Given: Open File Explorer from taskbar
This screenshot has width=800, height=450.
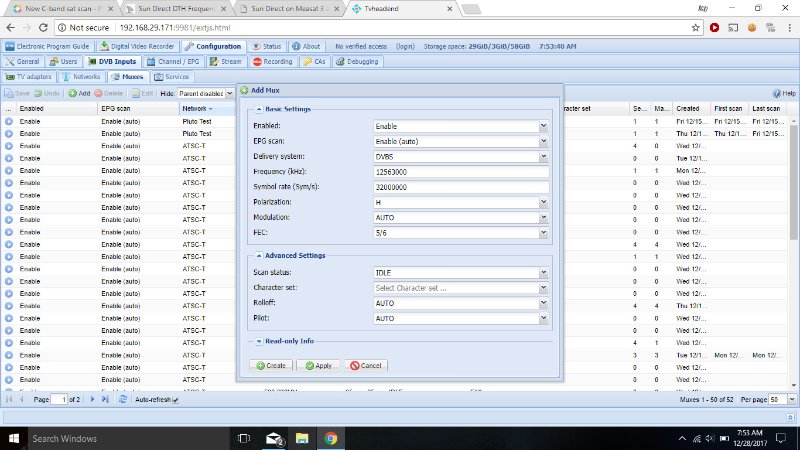Looking at the screenshot, I should [x=302, y=438].
